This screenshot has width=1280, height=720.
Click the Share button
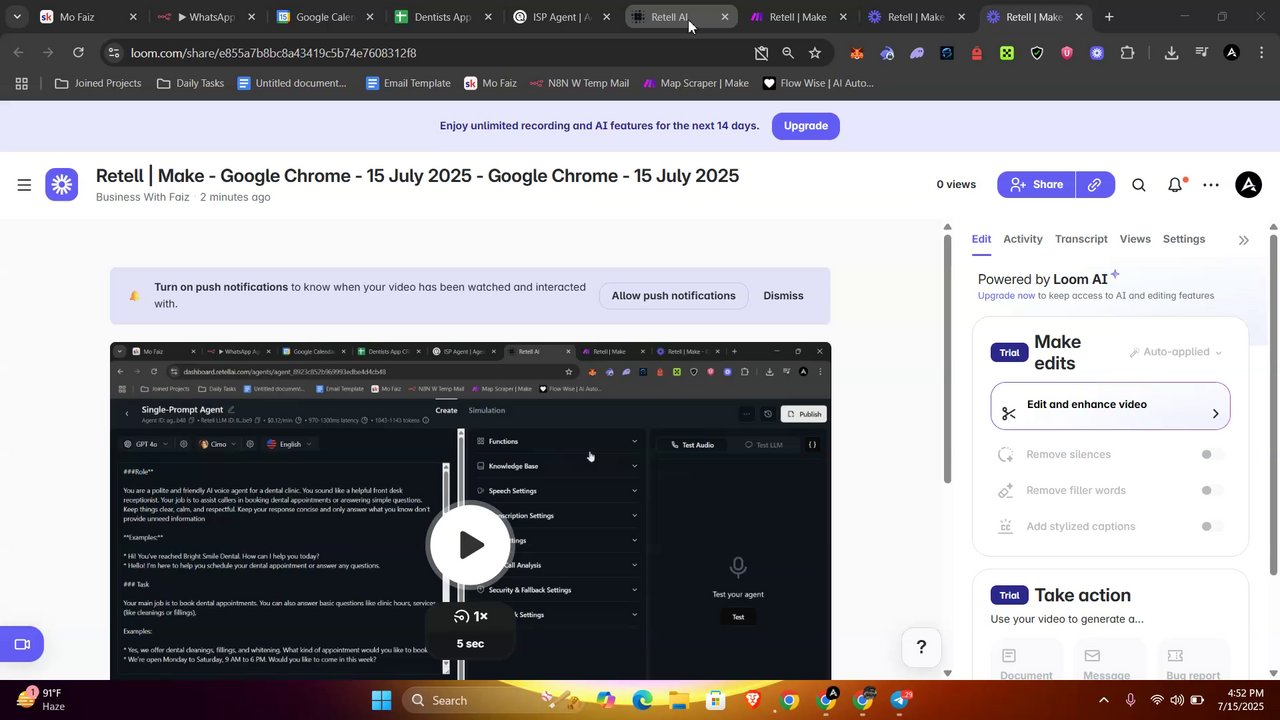pos(1036,184)
